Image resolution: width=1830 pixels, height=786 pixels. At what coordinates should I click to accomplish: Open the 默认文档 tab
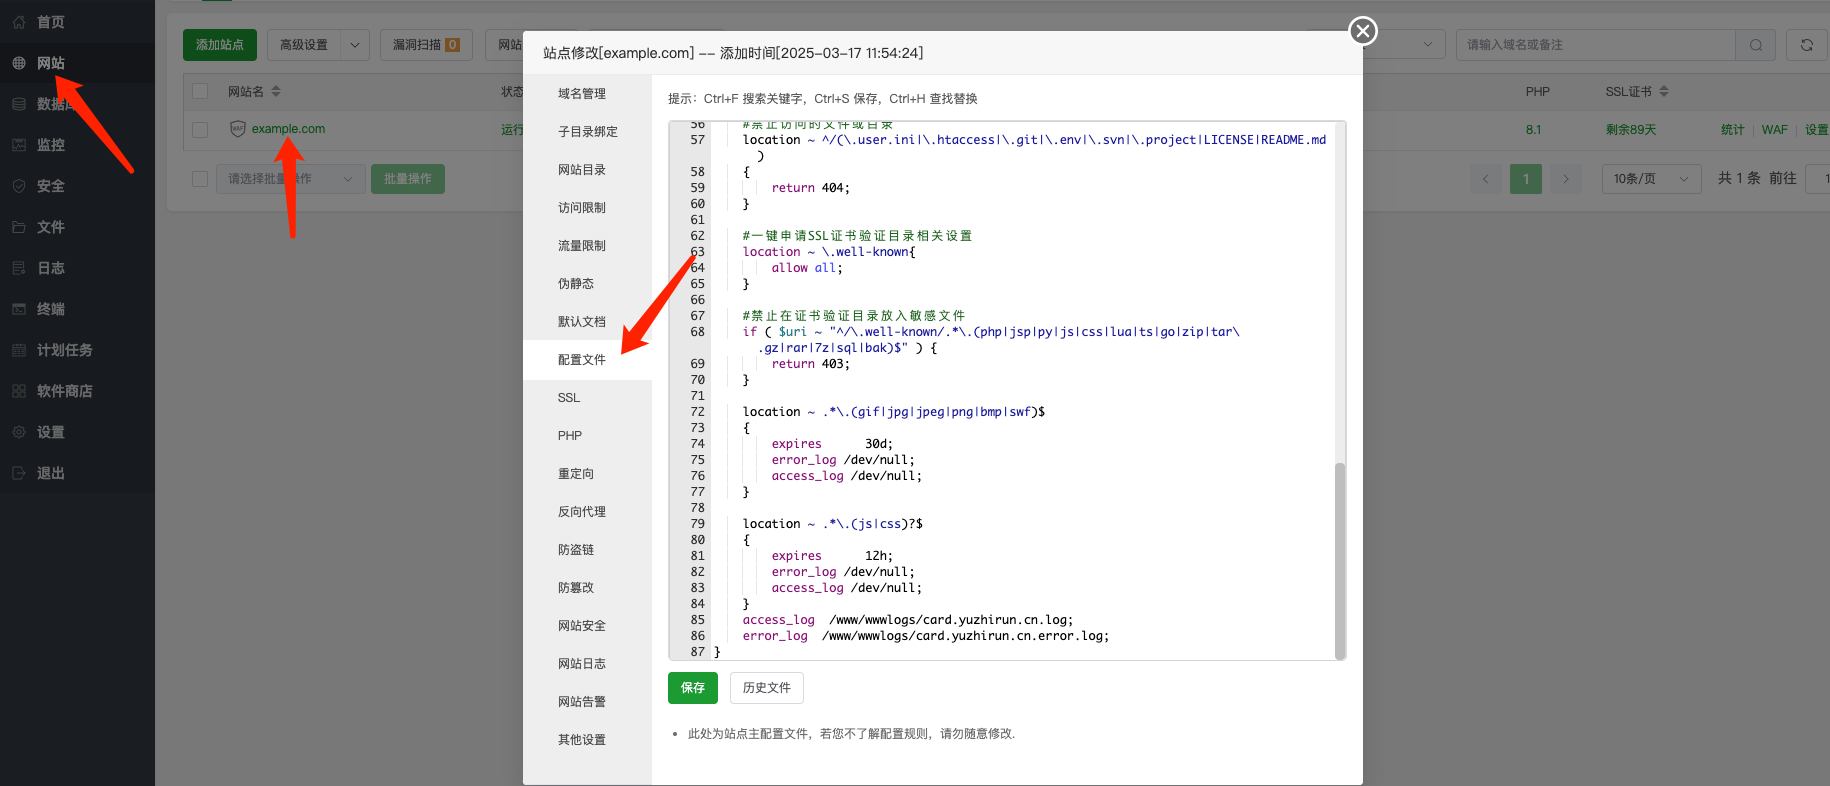click(587, 322)
